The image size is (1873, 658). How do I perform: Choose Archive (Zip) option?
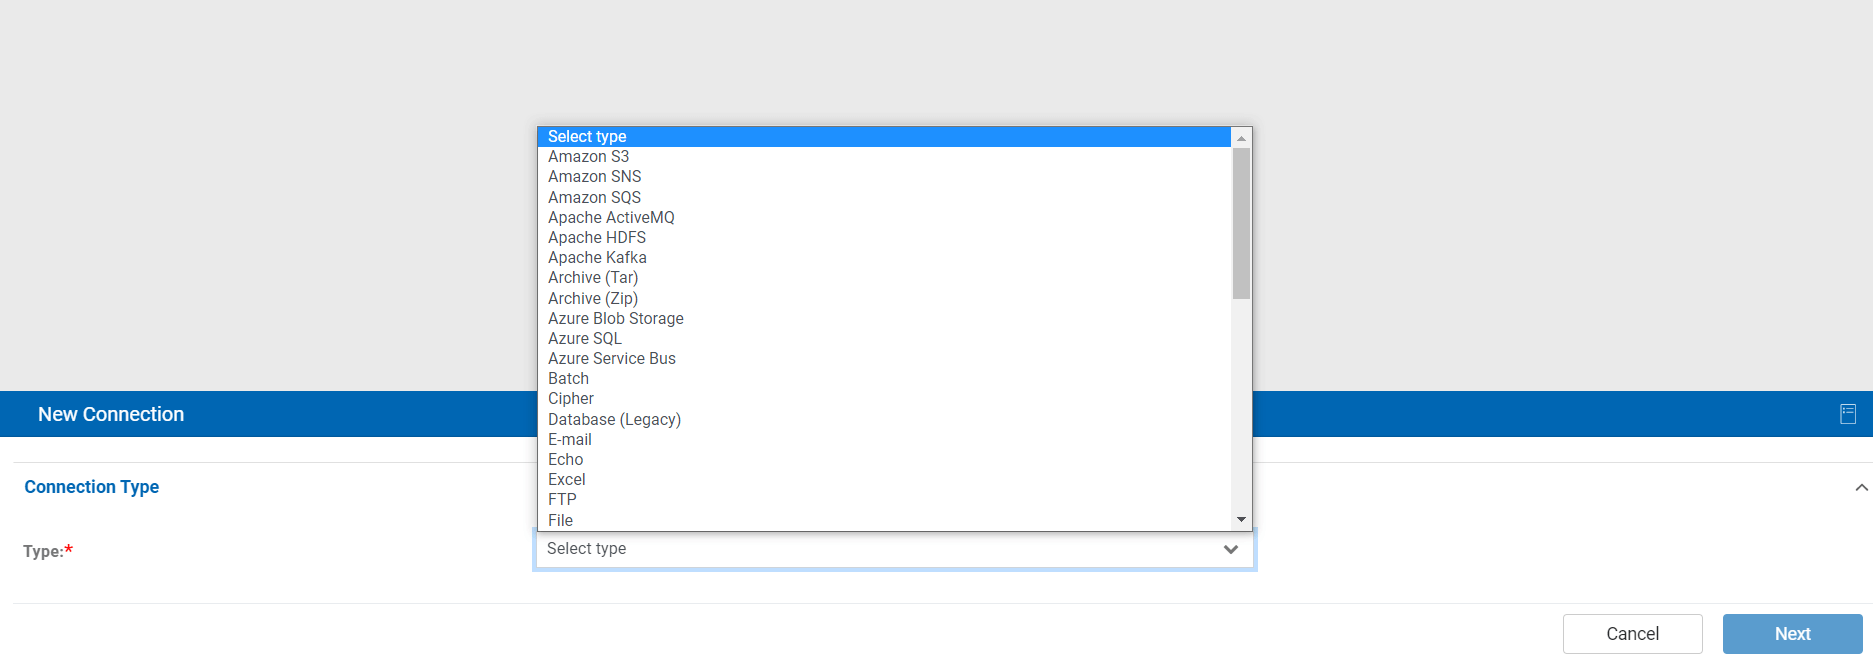tap(884, 299)
